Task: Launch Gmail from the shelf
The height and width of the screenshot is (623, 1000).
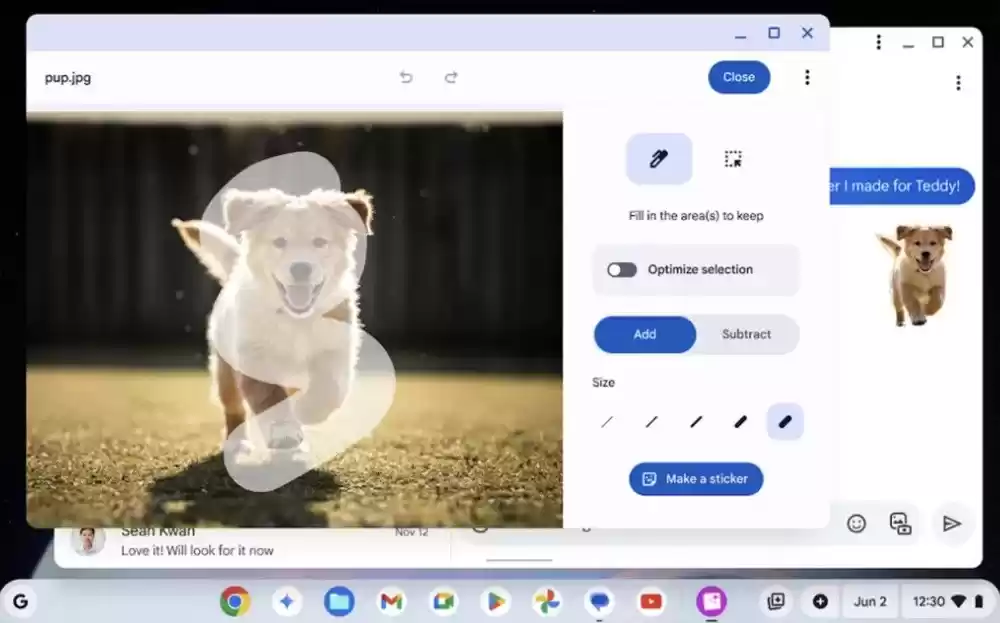Action: point(391,601)
